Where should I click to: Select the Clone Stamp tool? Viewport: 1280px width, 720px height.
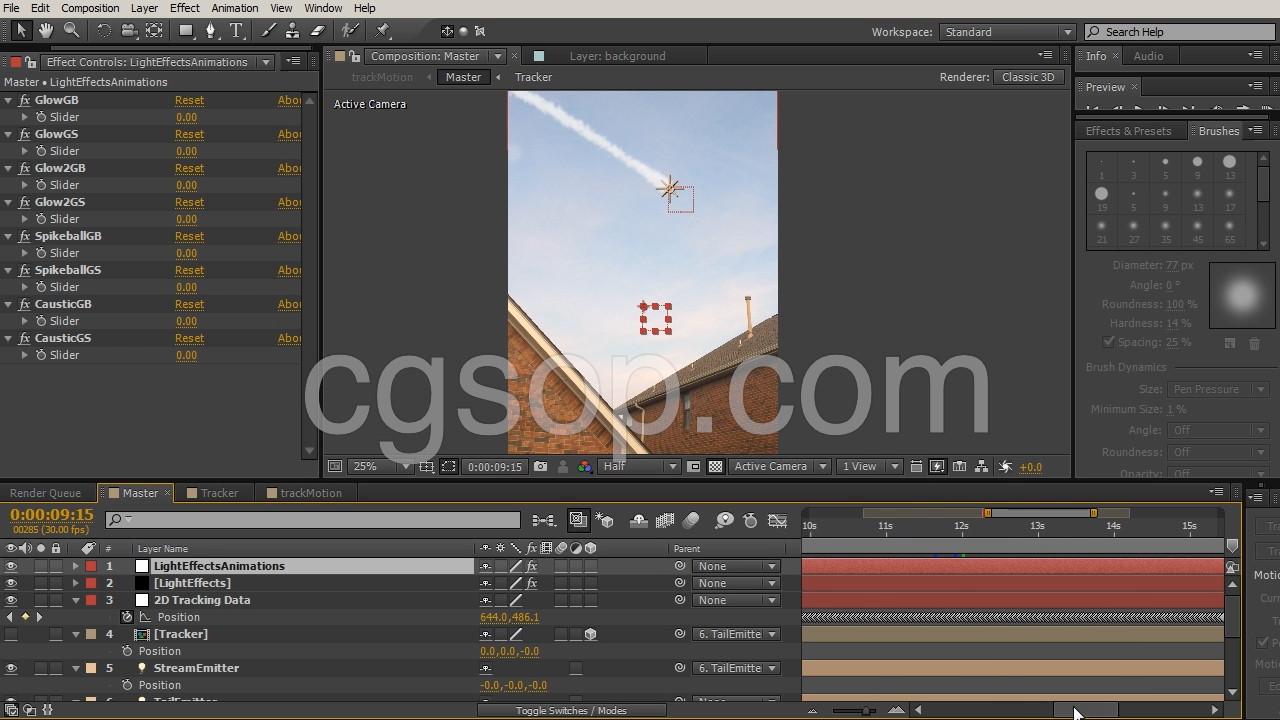[293, 31]
